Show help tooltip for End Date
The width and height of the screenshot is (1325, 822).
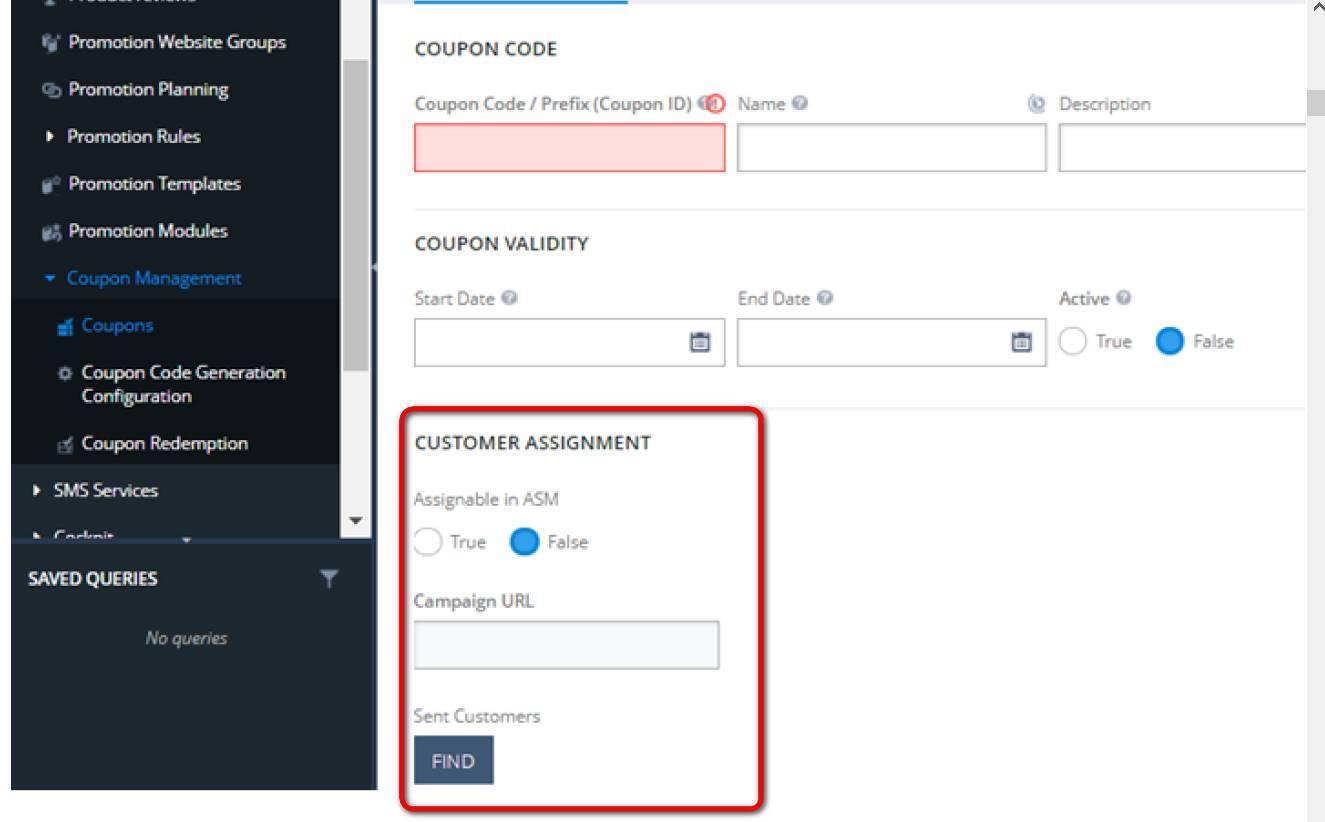coord(826,298)
